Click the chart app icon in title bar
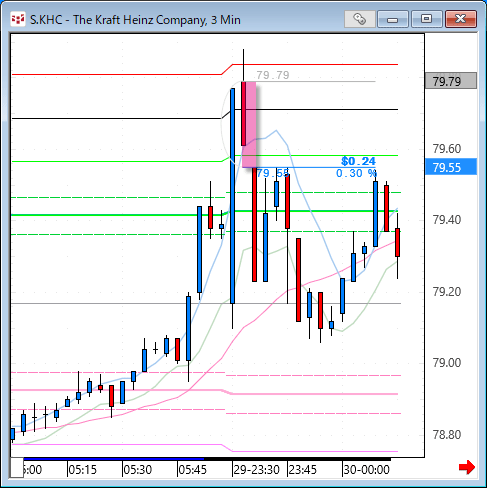This screenshot has height=488, width=487. coord(18,19)
